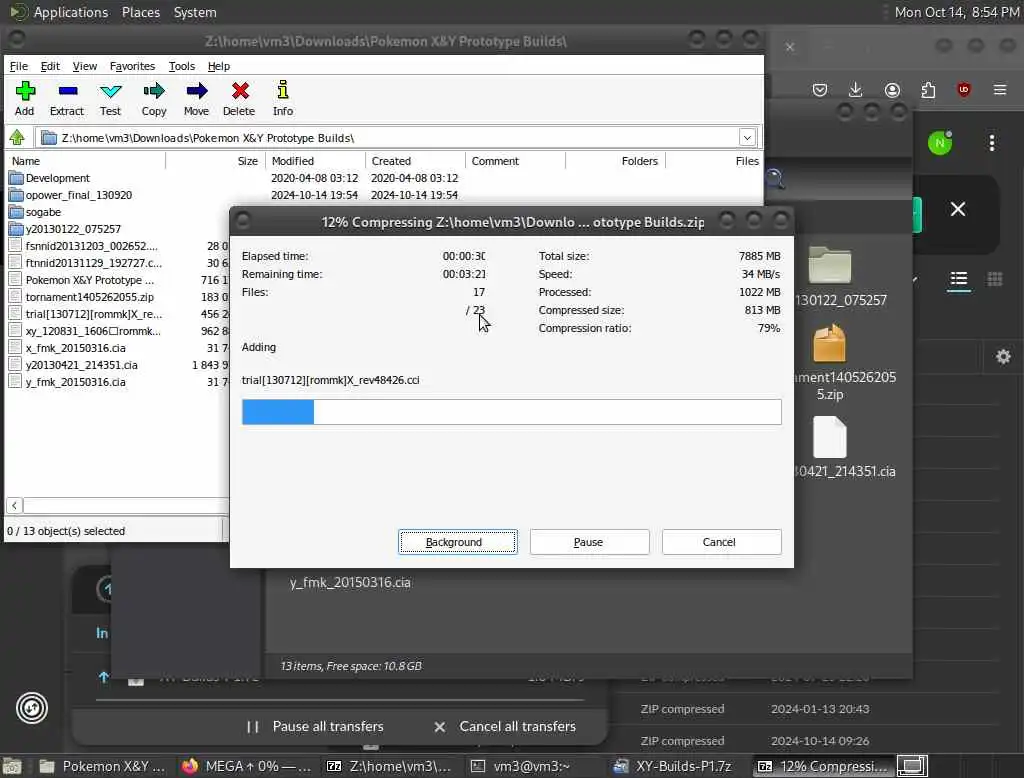Select y_fmk_20150316.cia in 7-Zip list
This screenshot has height=778, width=1024.
pyautogui.click(x=76, y=381)
